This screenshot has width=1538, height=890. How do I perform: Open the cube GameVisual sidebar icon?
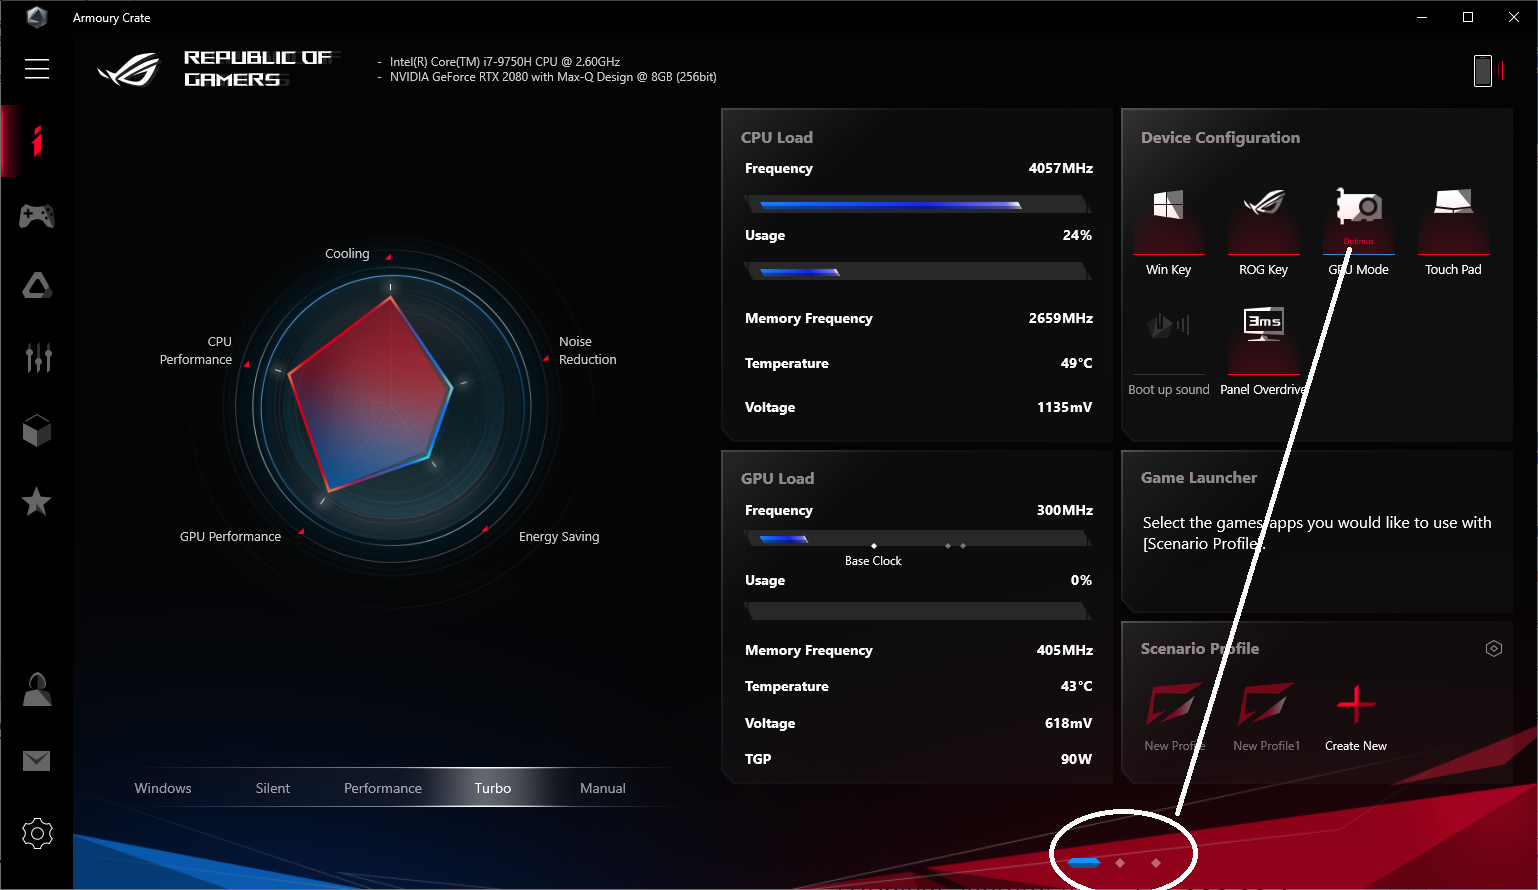(37, 430)
